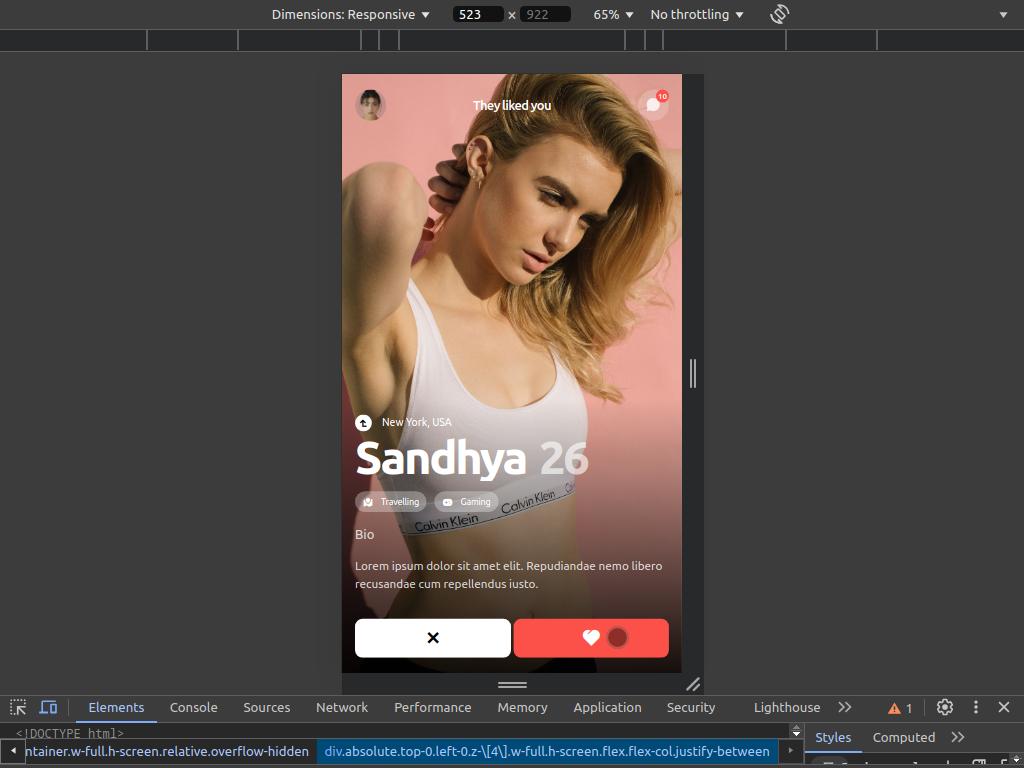Expand the No throttling dropdown

(697, 14)
